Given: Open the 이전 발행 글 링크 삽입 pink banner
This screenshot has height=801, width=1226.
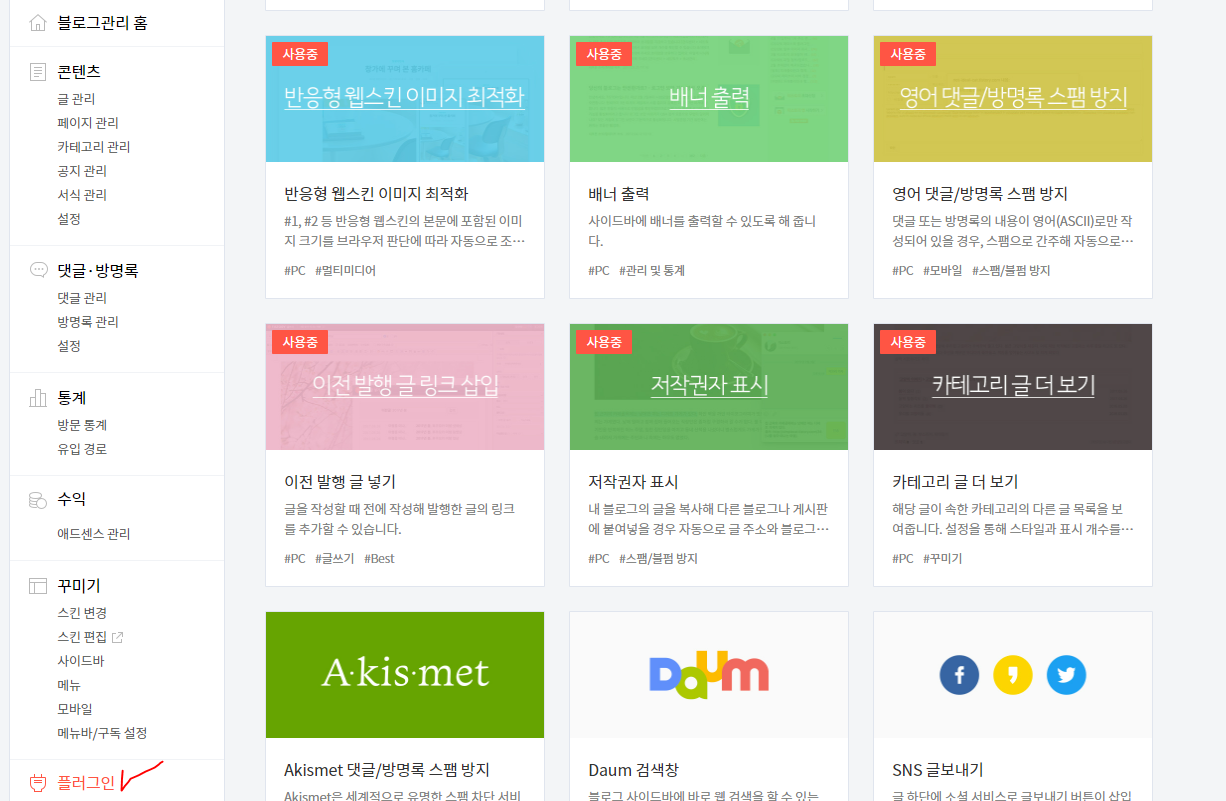Looking at the screenshot, I should [x=405, y=387].
